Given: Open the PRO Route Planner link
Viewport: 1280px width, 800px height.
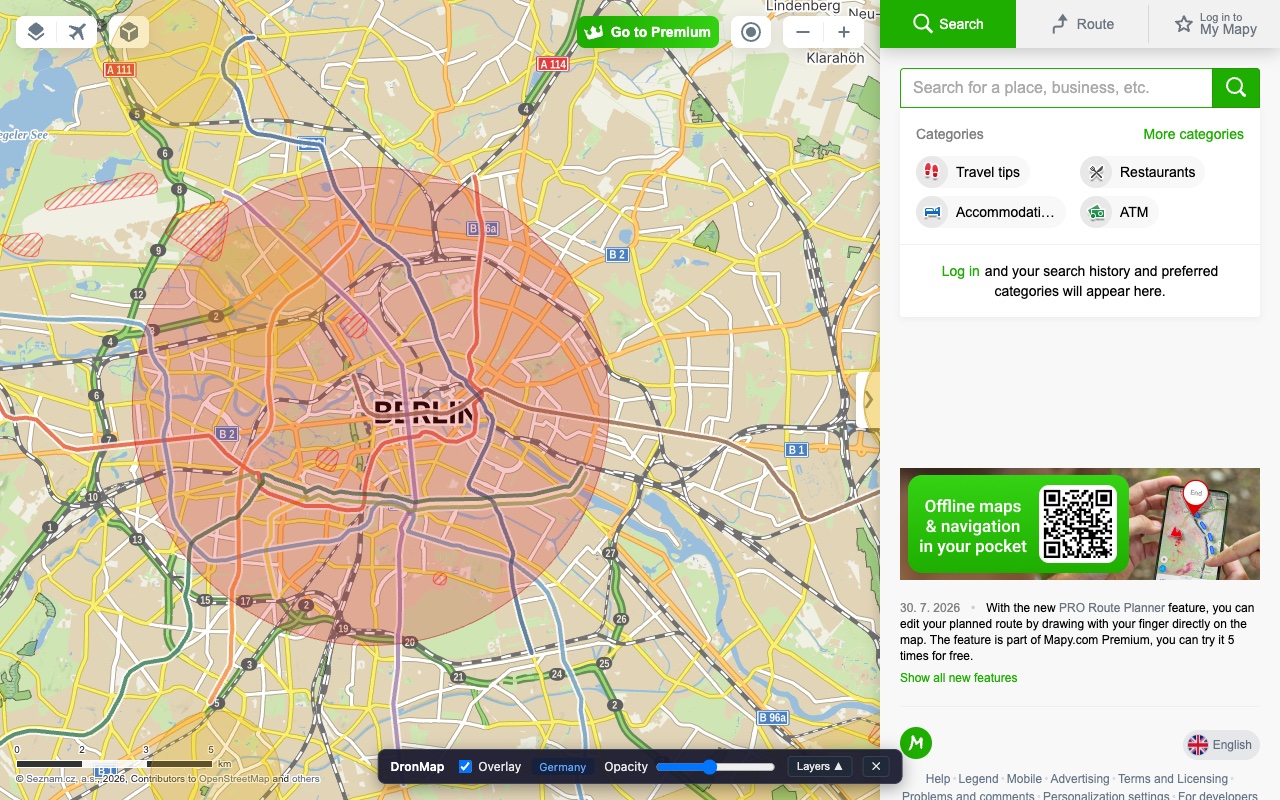Looking at the screenshot, I should (x=1112, y=608).
